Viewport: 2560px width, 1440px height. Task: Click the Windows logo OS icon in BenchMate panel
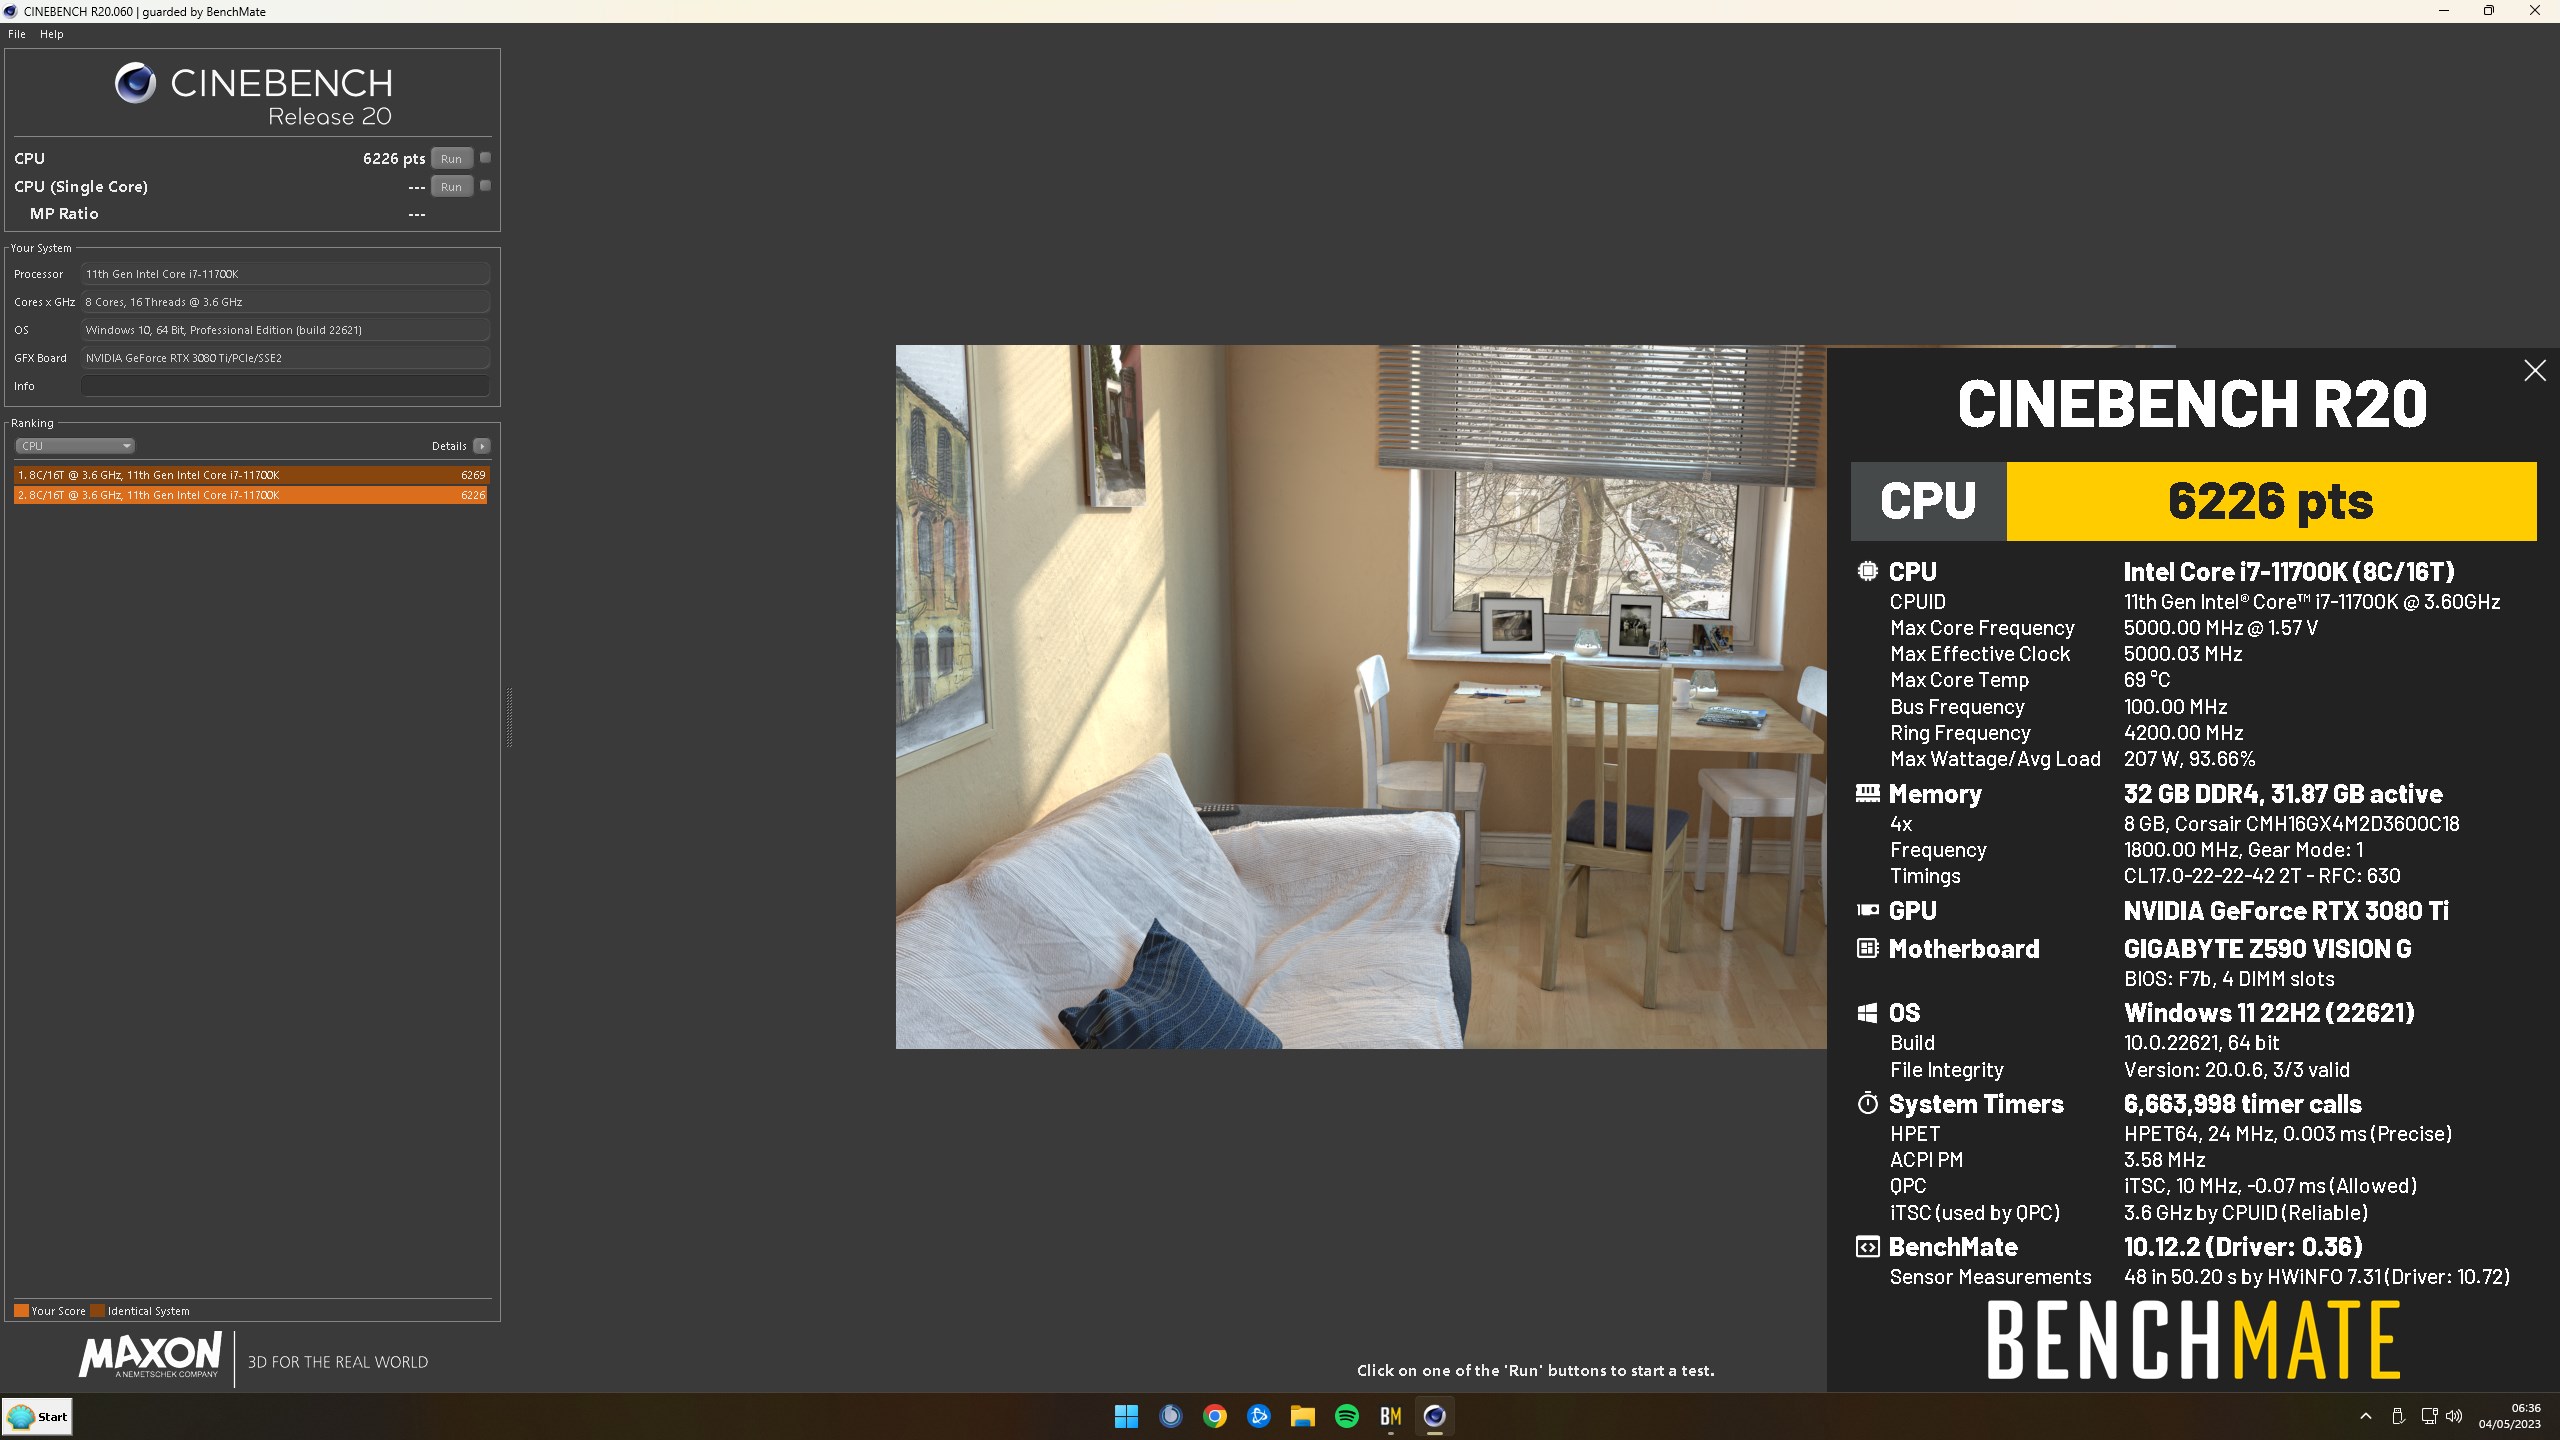tap(1867, 1013)
